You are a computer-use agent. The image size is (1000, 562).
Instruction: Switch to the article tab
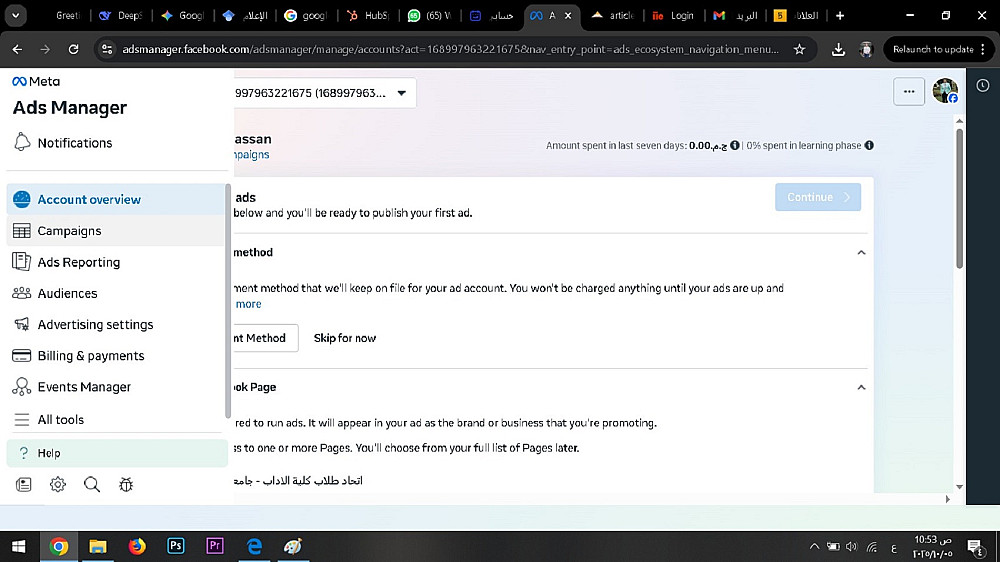612,15
